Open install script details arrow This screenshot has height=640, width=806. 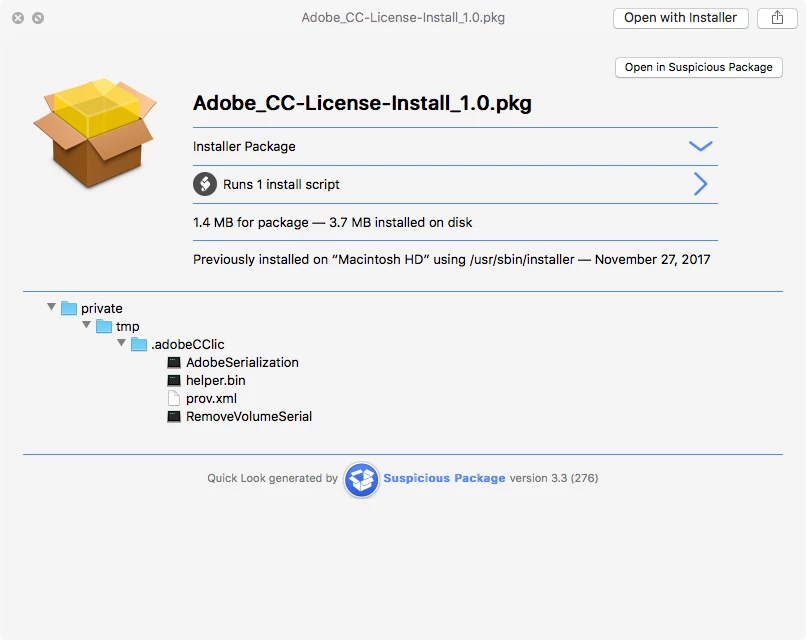click(700, 184)
